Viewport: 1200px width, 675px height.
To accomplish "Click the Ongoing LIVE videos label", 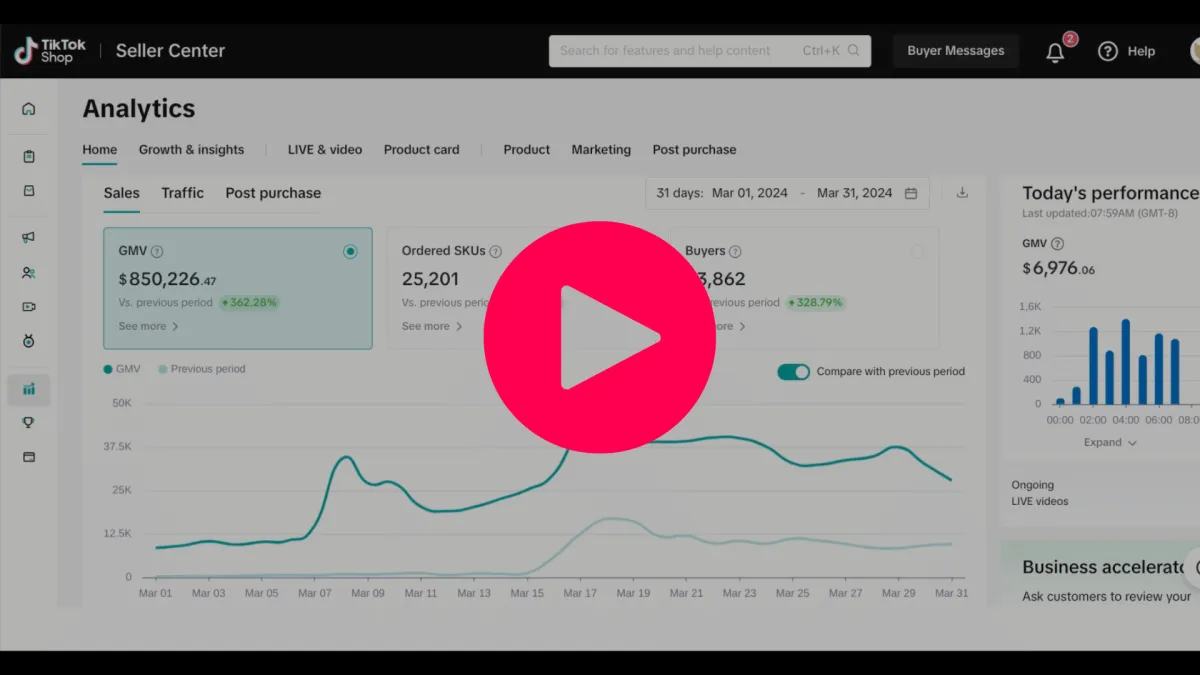I will pyautogui.click(x=1040, y=493).
